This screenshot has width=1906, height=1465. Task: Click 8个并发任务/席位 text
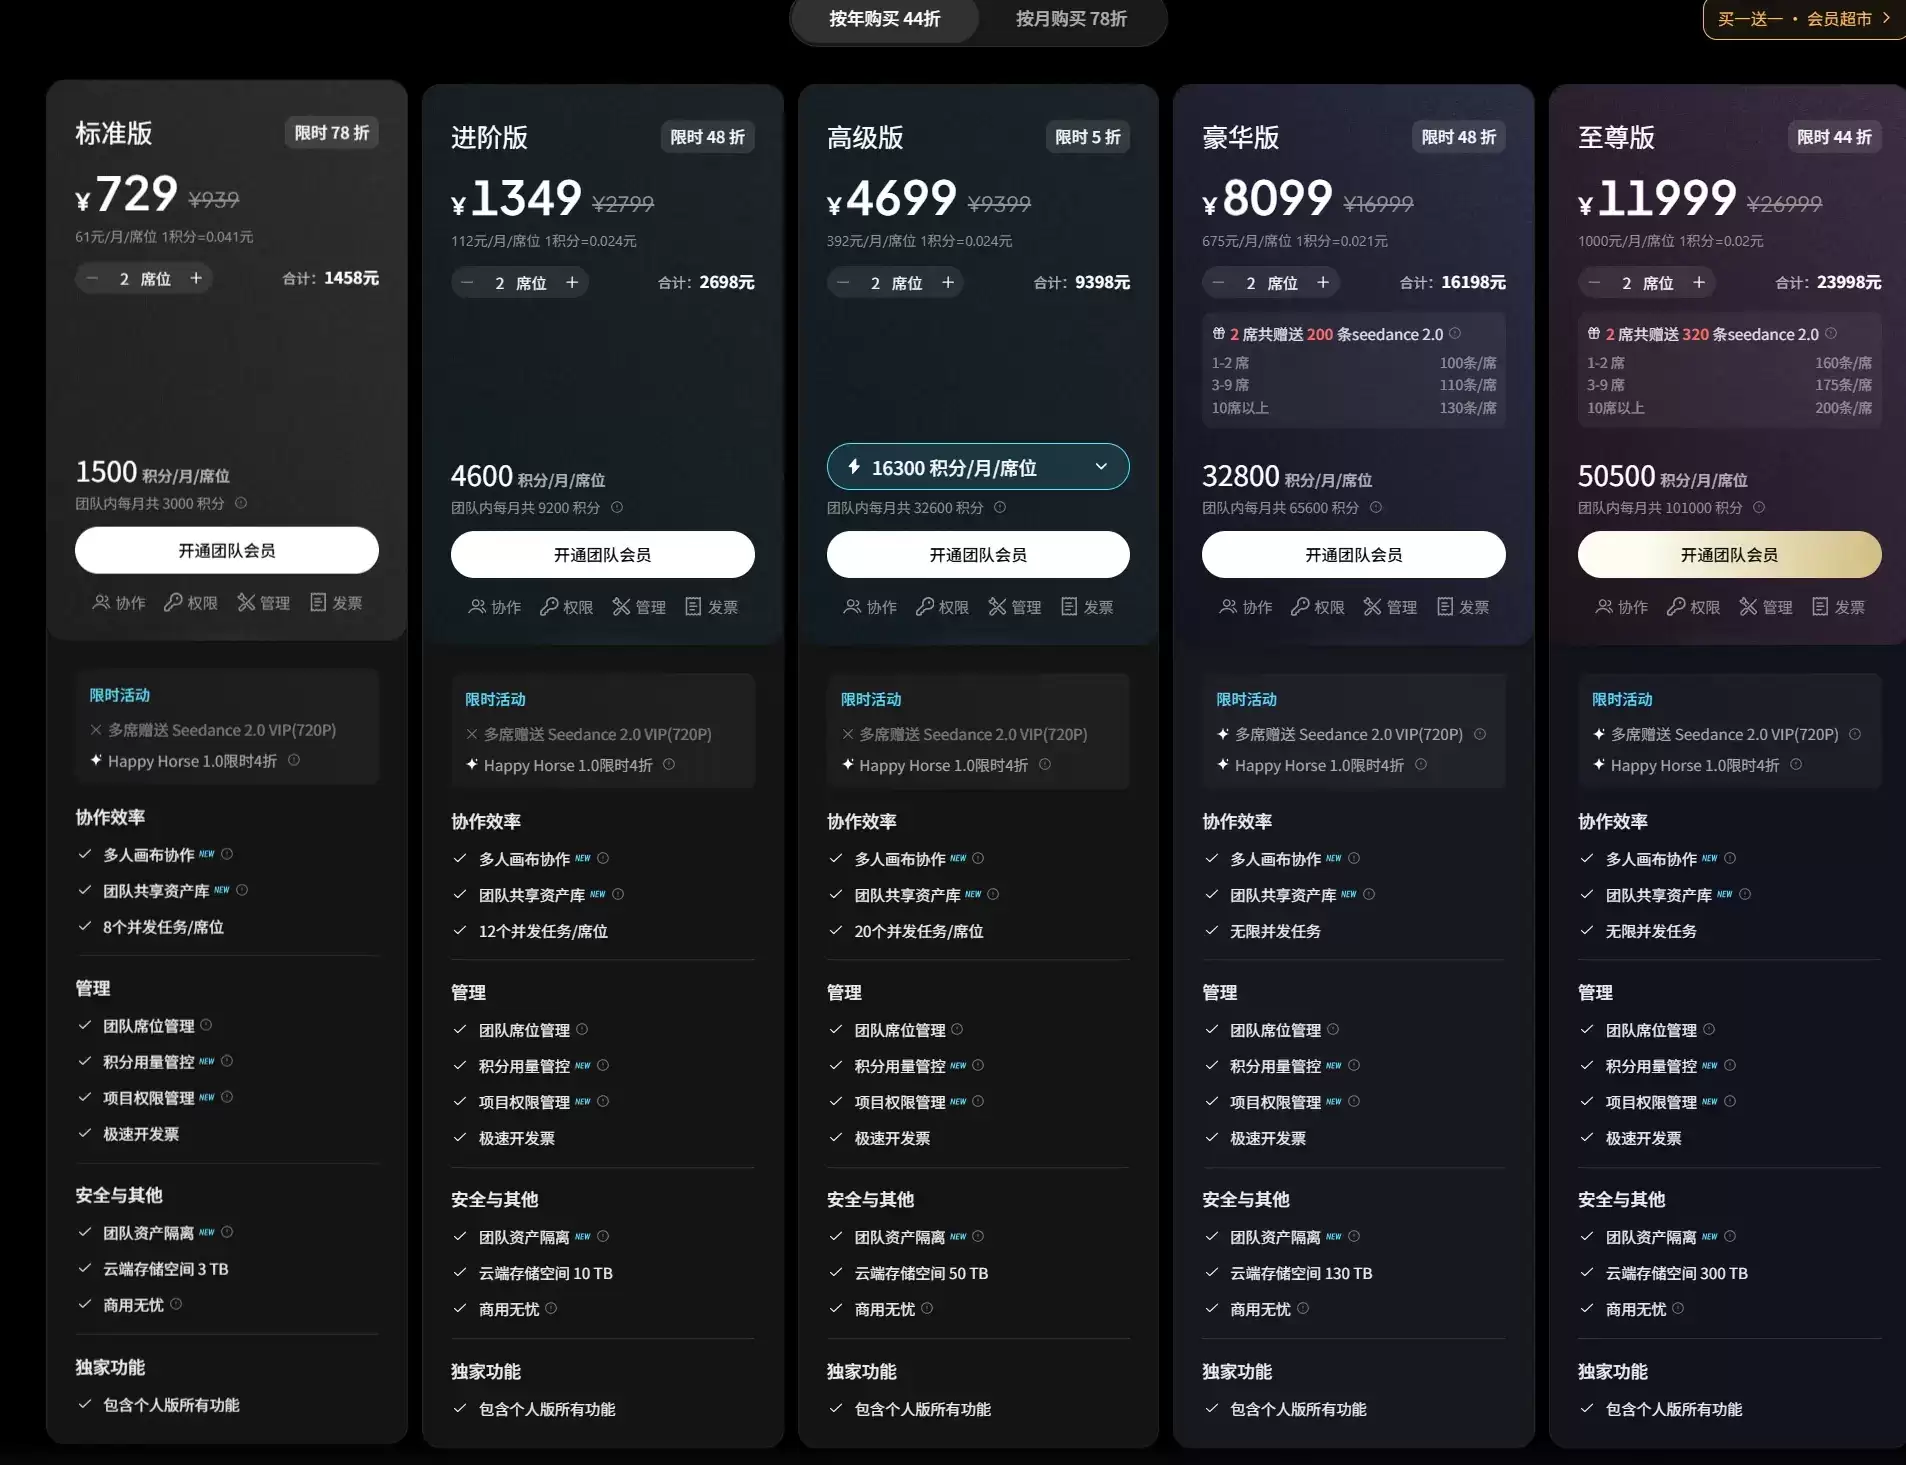click(164, 927)
